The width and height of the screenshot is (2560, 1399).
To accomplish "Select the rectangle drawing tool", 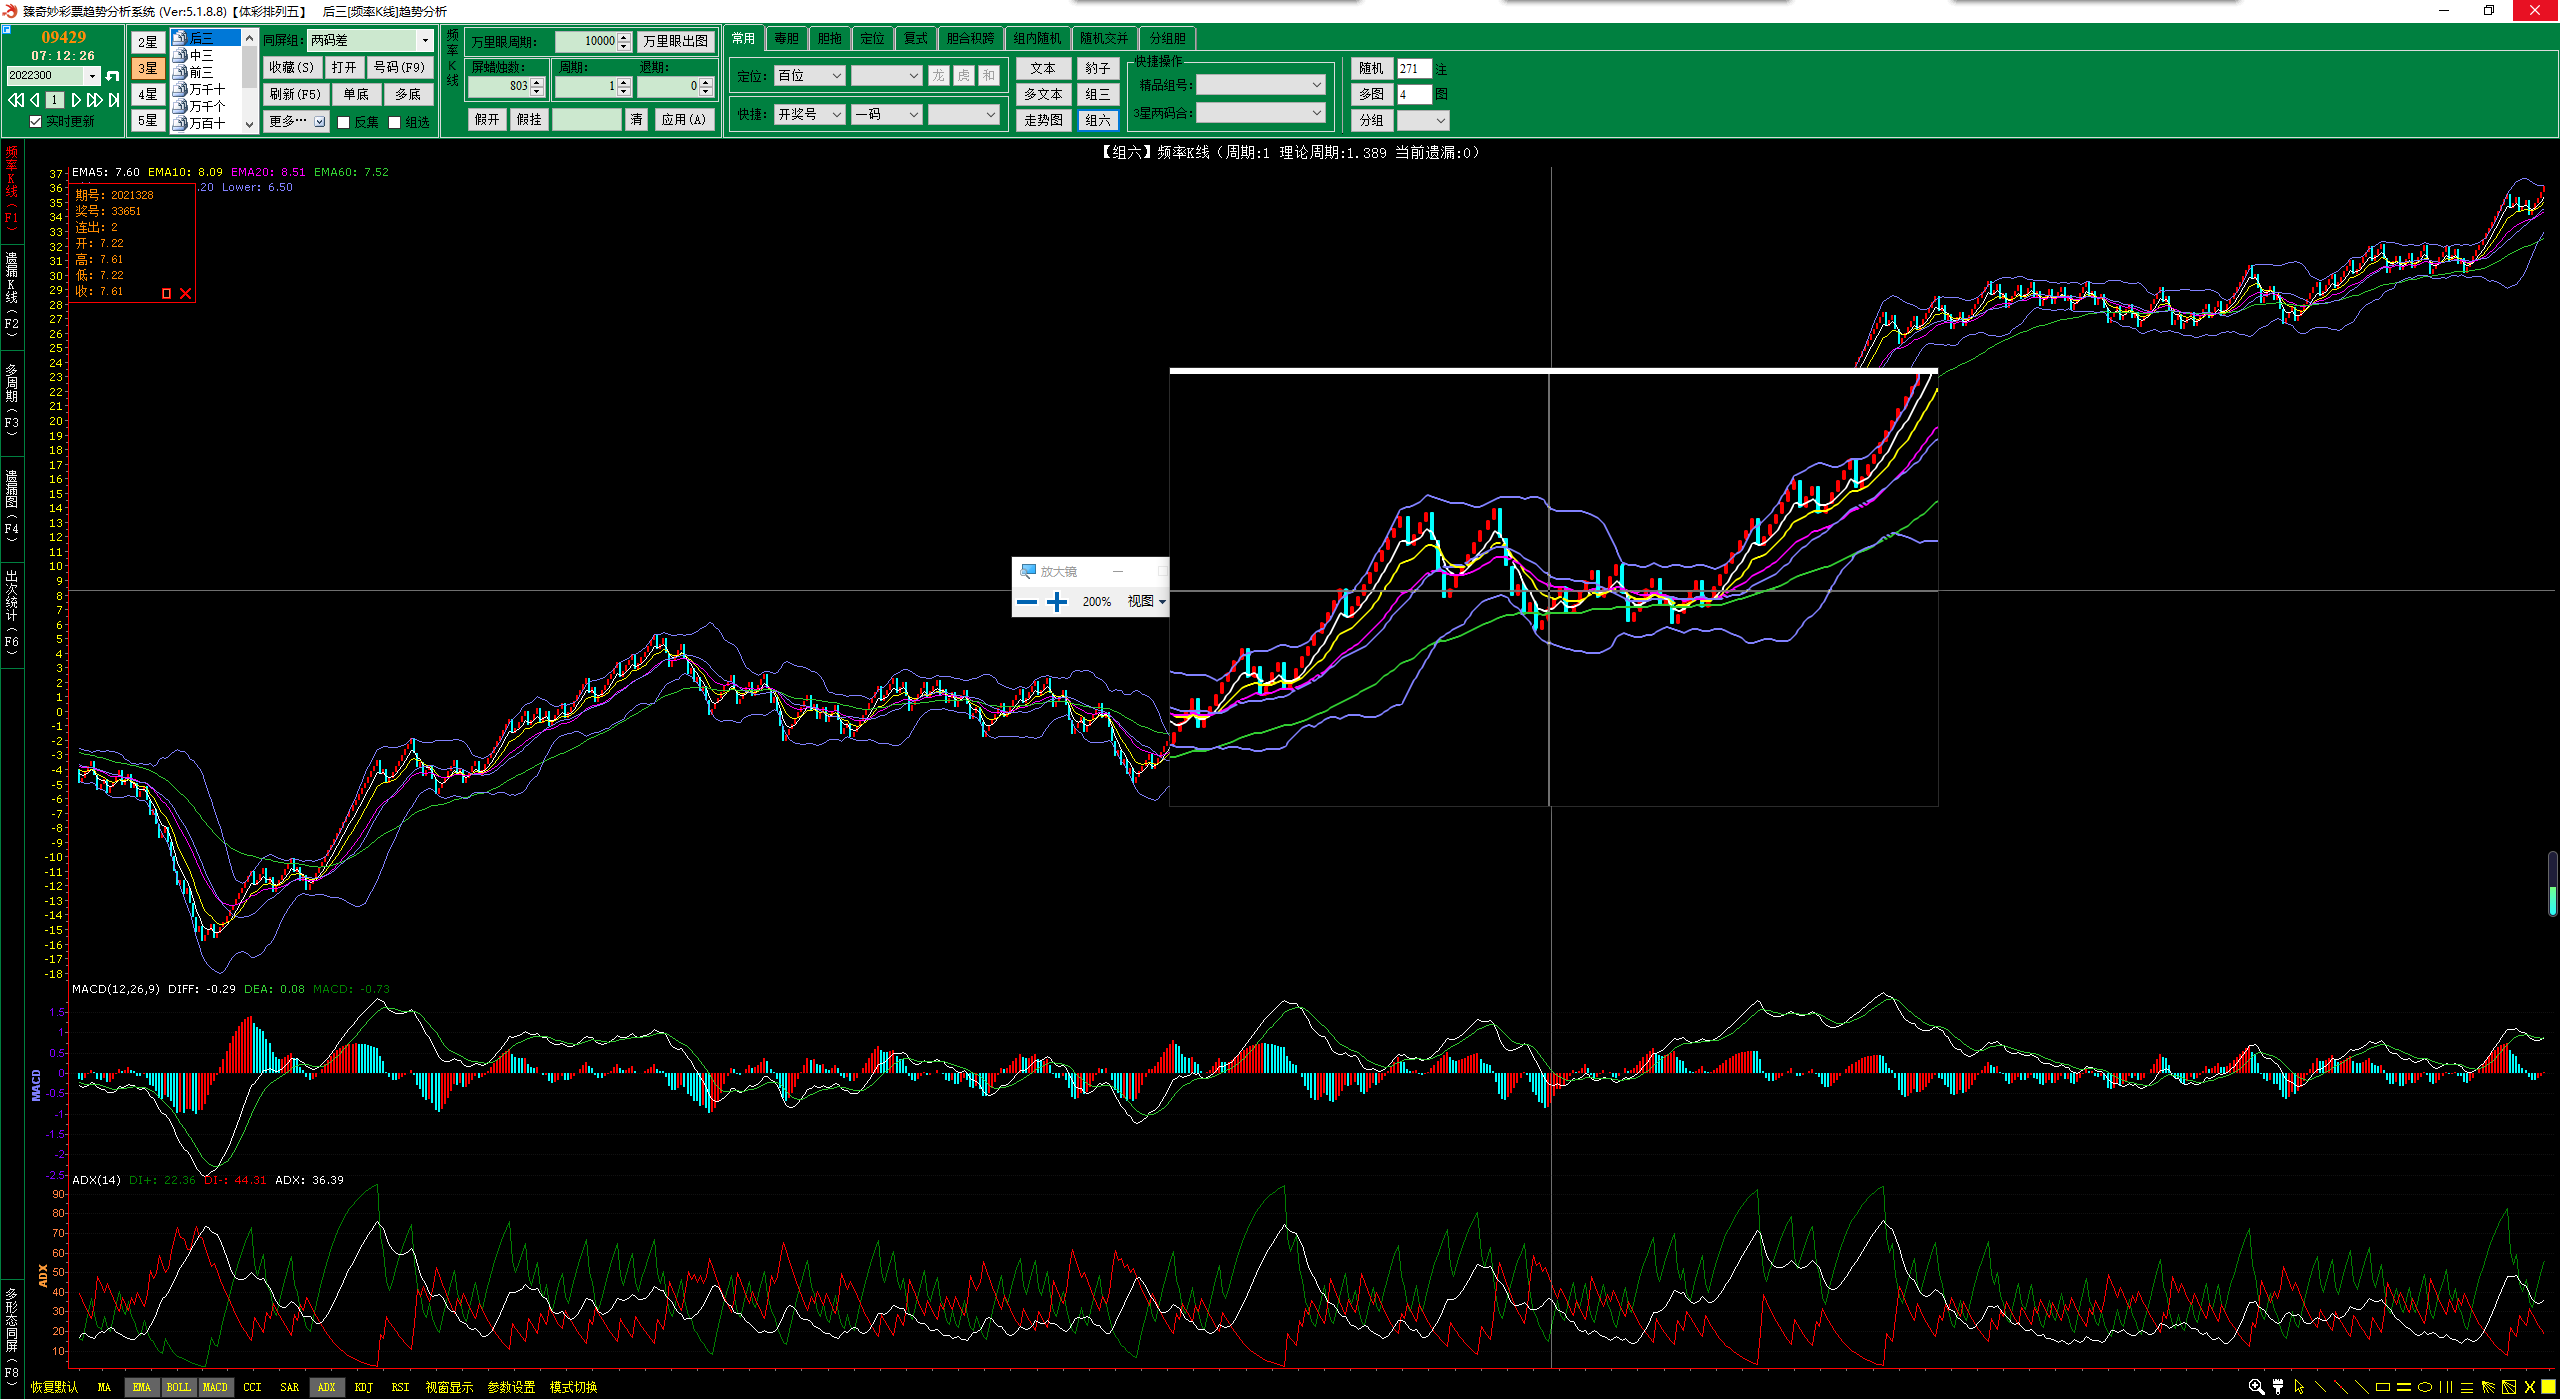I will click(2383, 1388).
